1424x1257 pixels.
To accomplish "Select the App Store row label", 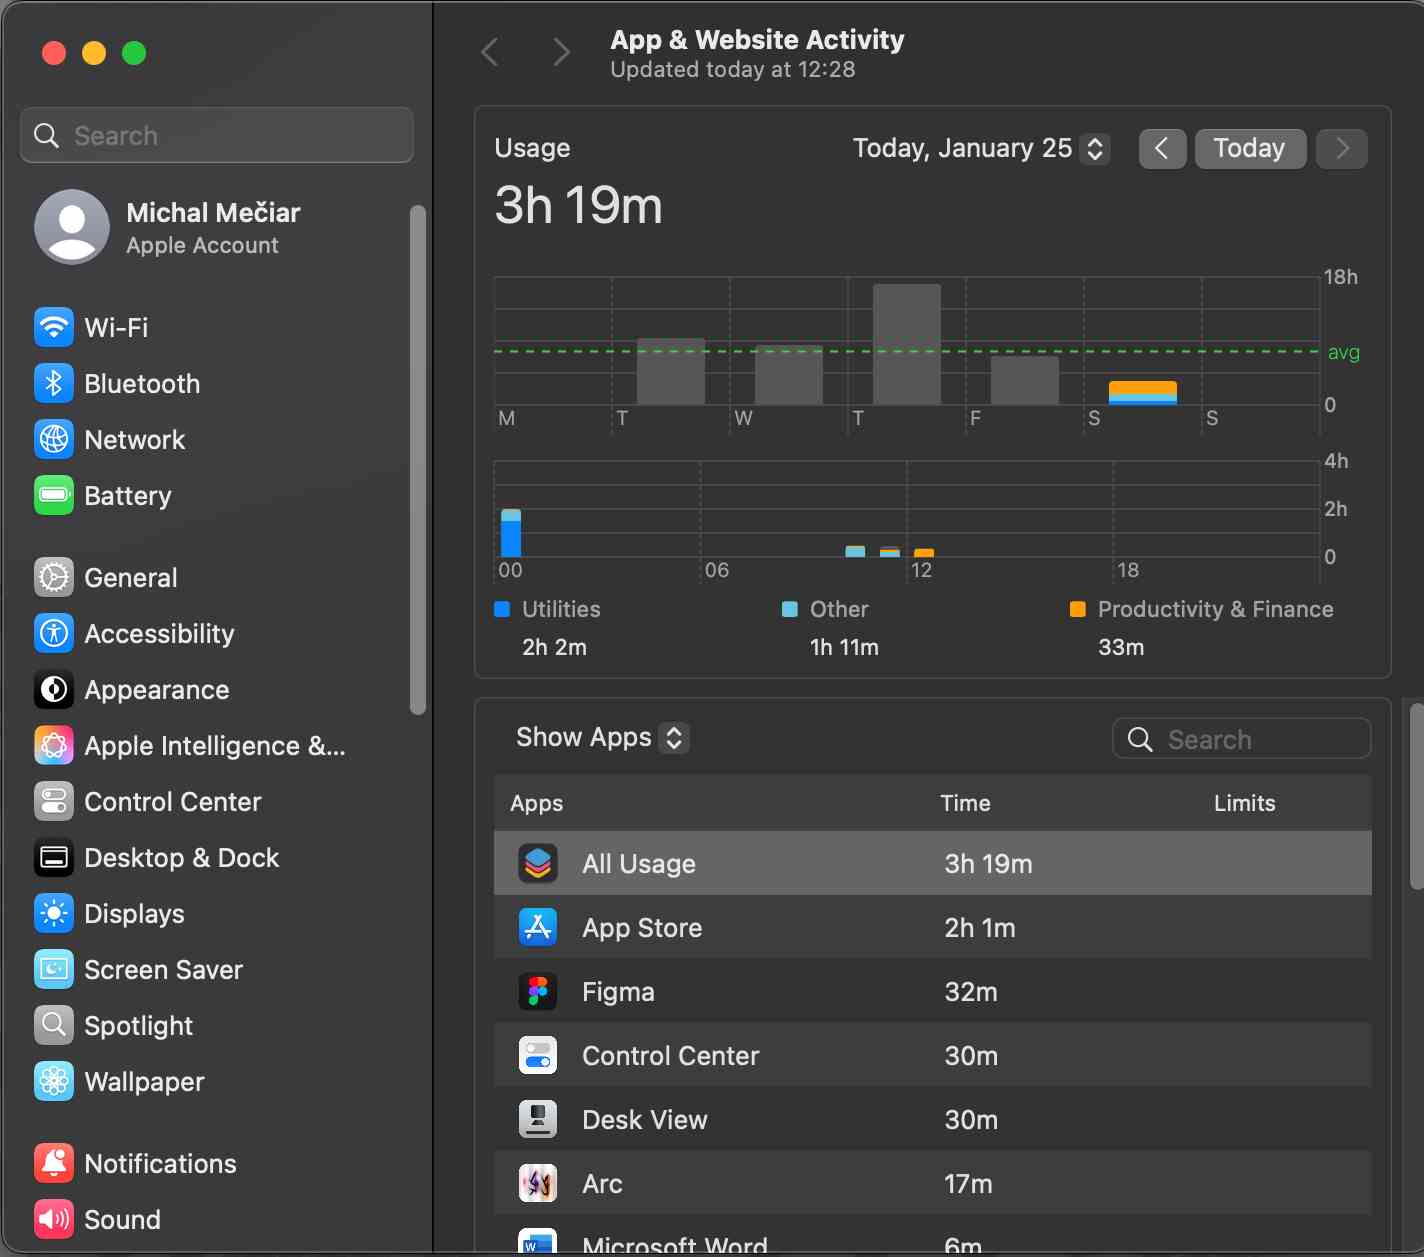I will pos(642,928).
